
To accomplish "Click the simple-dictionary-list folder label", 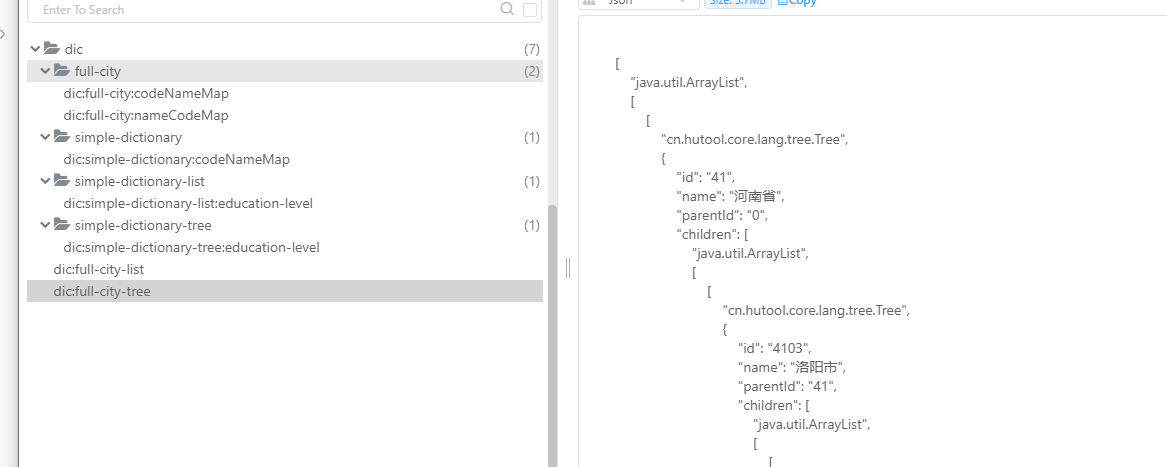I will 140,182.
